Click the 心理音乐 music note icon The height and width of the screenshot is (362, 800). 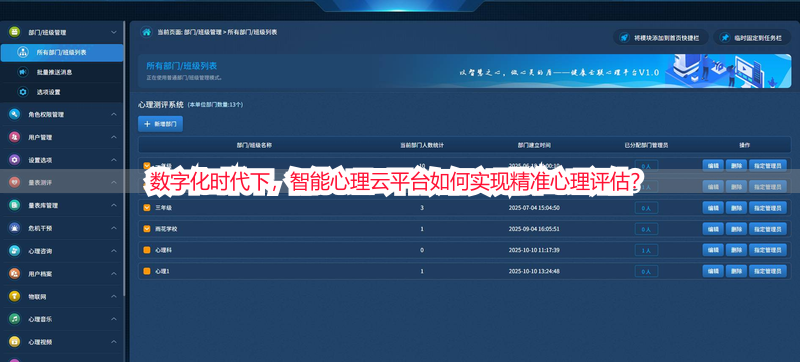pyautogui.click(x=14, y=319)
